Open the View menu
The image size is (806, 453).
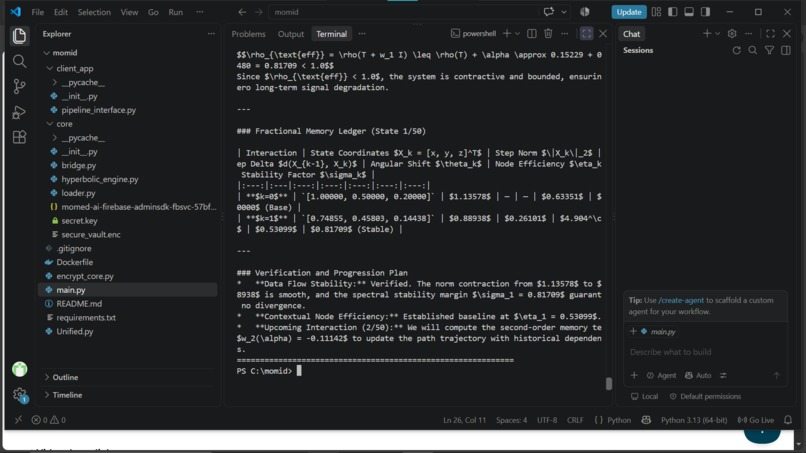129,12
